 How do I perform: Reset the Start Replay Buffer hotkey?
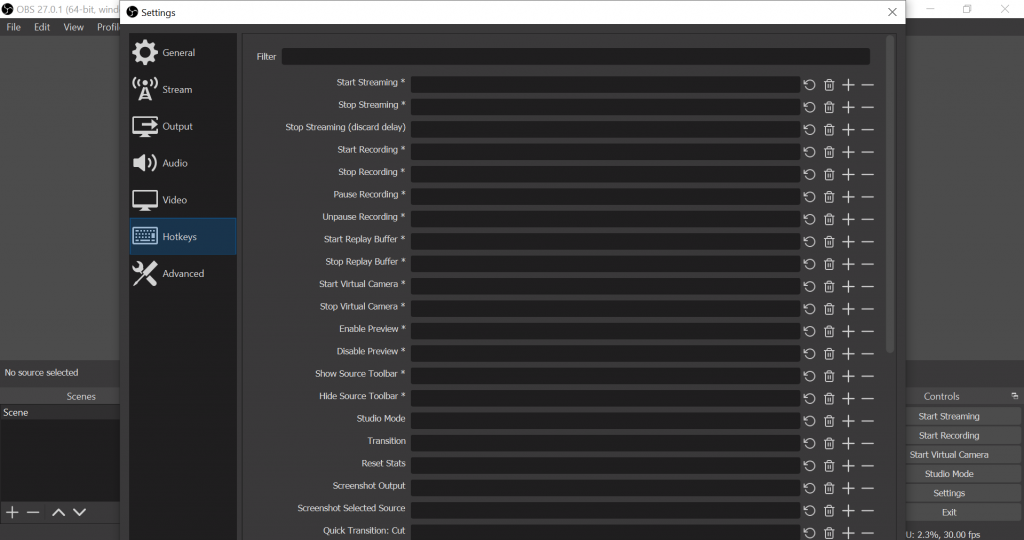point(809,242)
